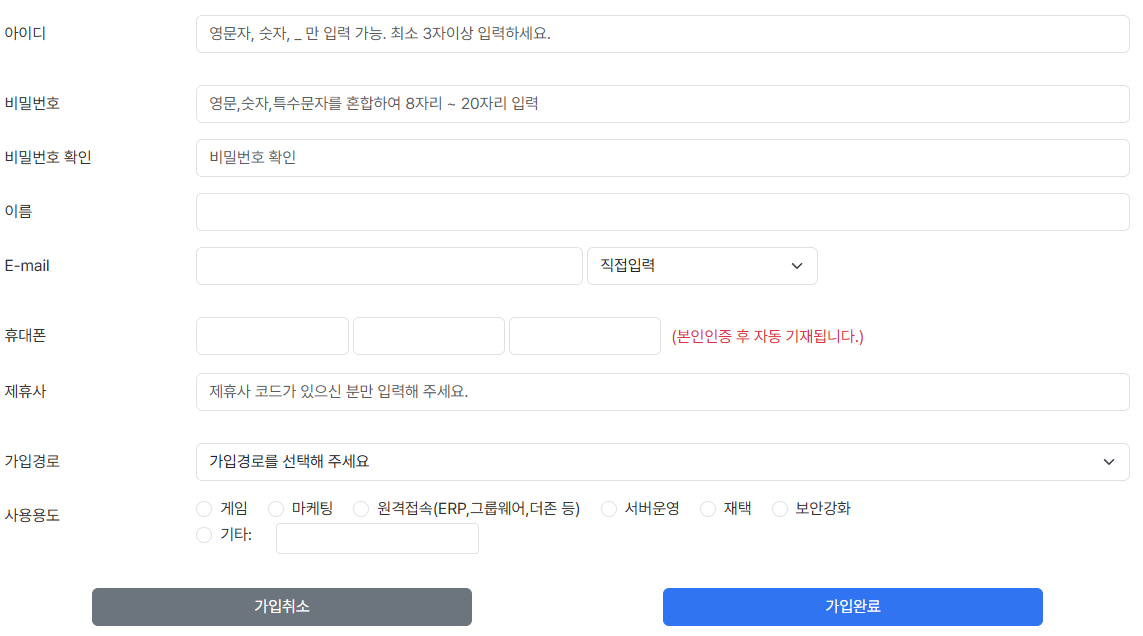Click the first 휴대폰 number box
This screenshot has width=1143, height=636.
[272, 336]
